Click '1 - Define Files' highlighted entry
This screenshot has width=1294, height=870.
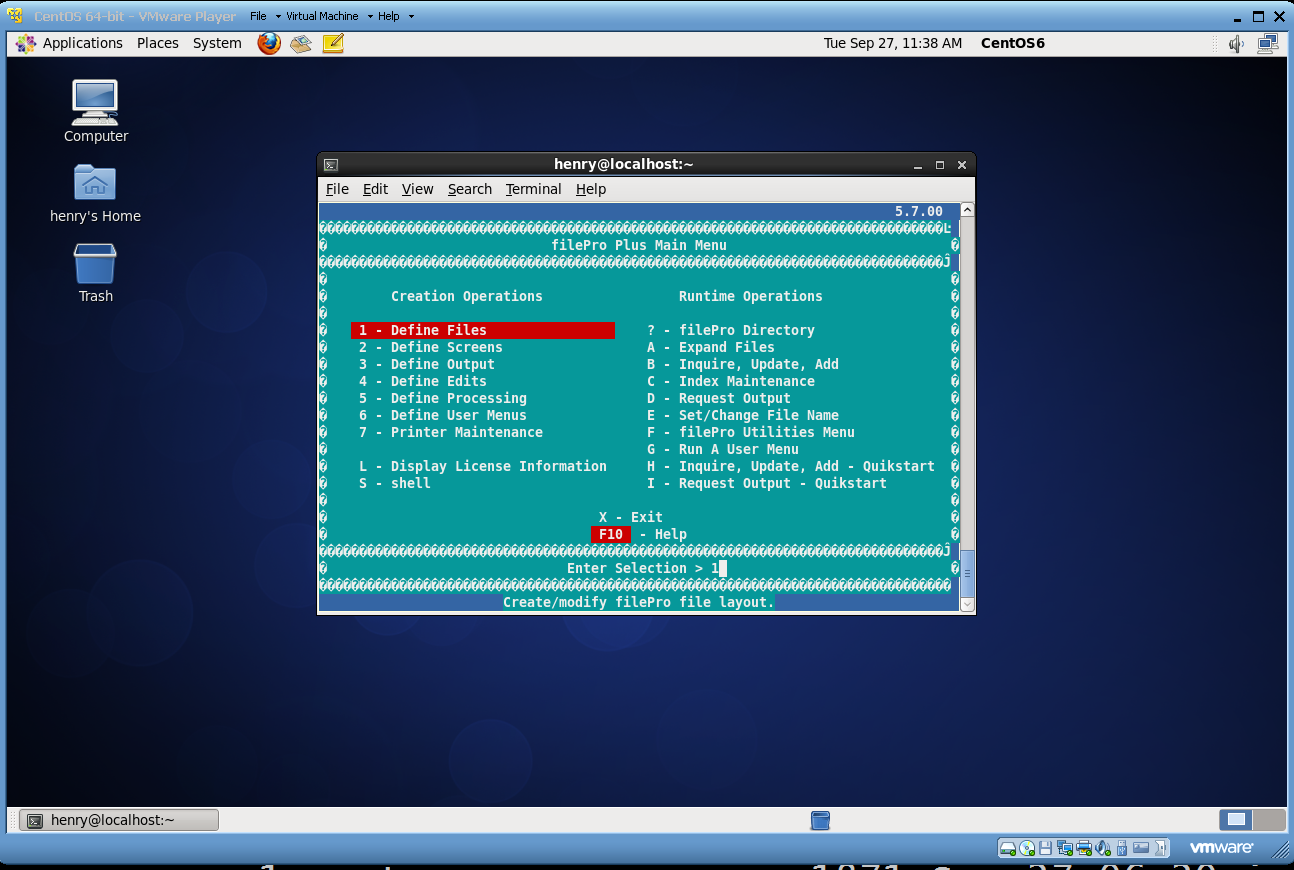[x=483, y=330]
